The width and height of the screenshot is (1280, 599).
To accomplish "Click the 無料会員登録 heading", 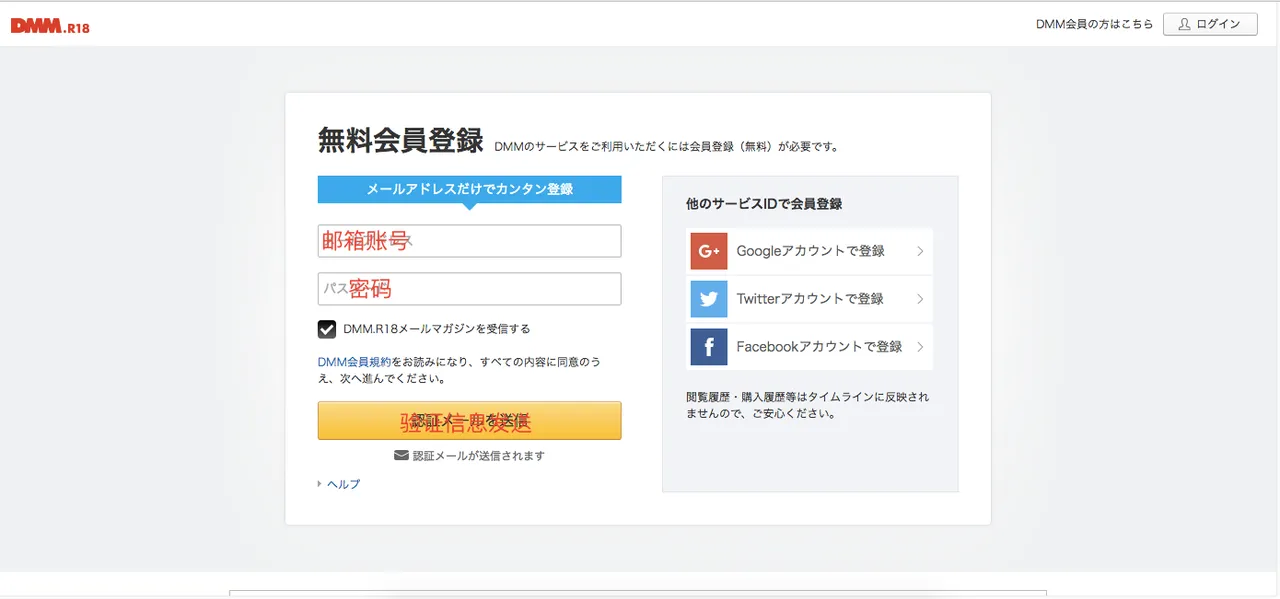I will point(401,140).
